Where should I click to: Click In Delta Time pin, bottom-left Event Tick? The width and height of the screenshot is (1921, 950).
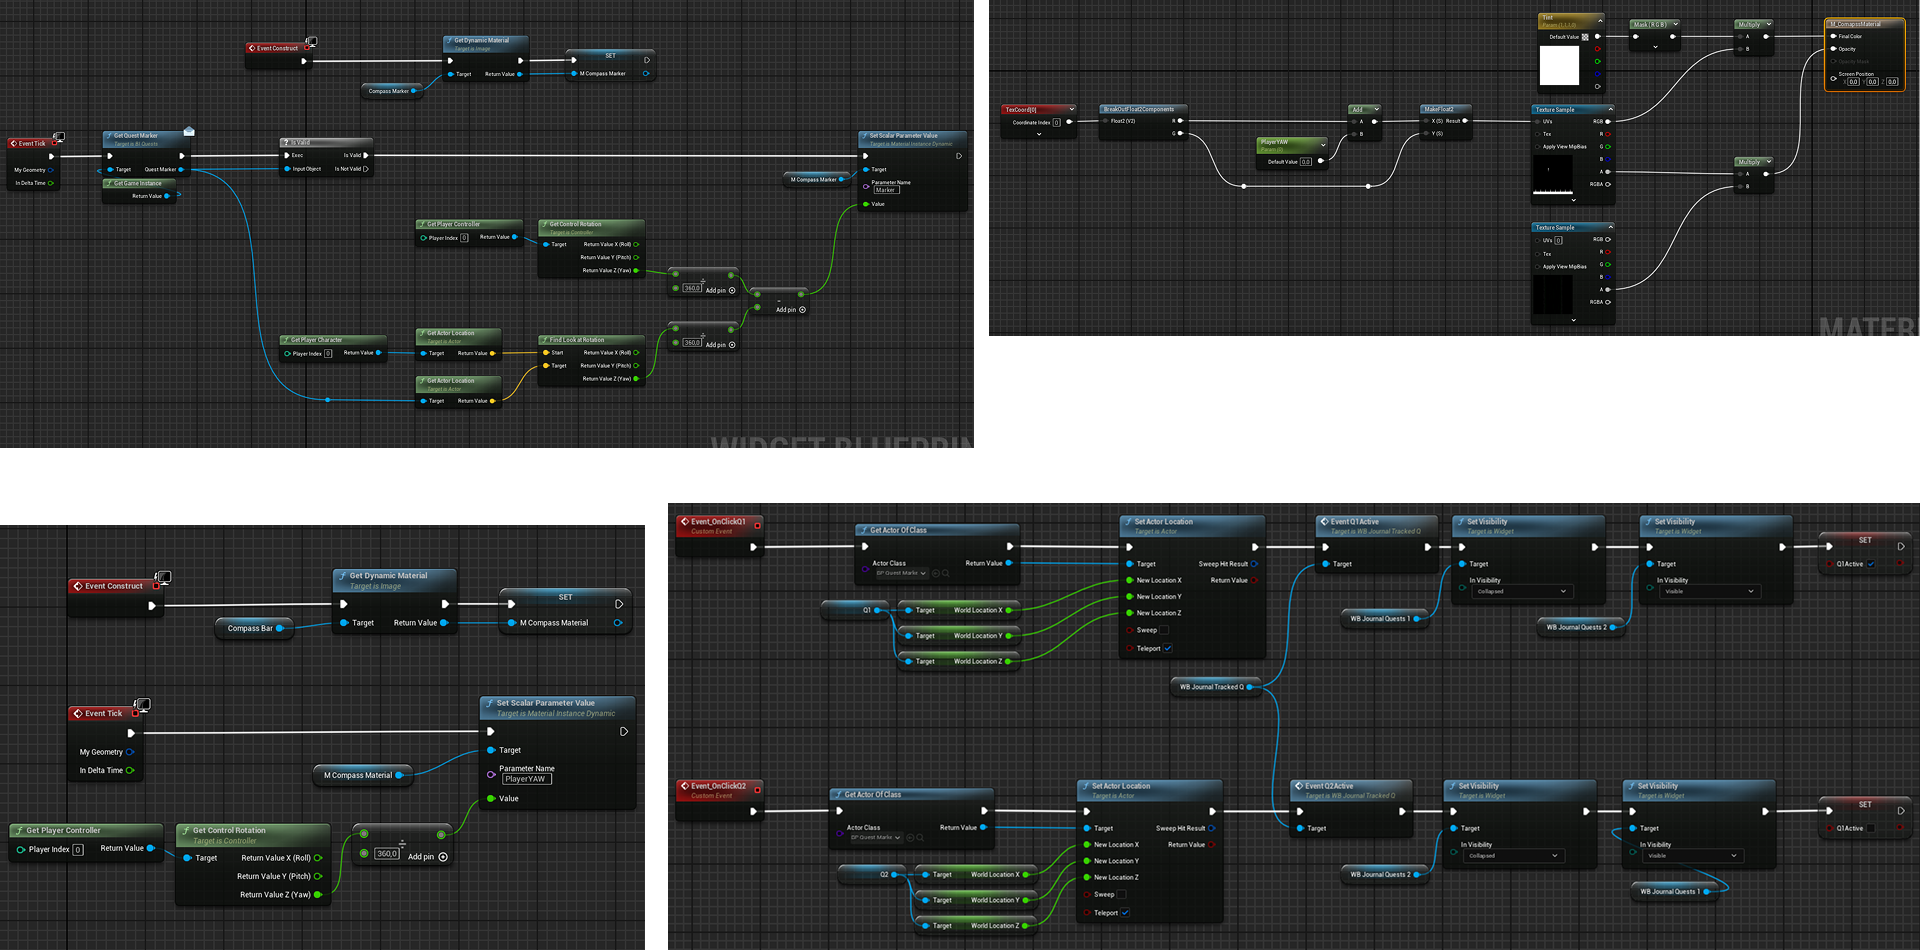point(130,770)
